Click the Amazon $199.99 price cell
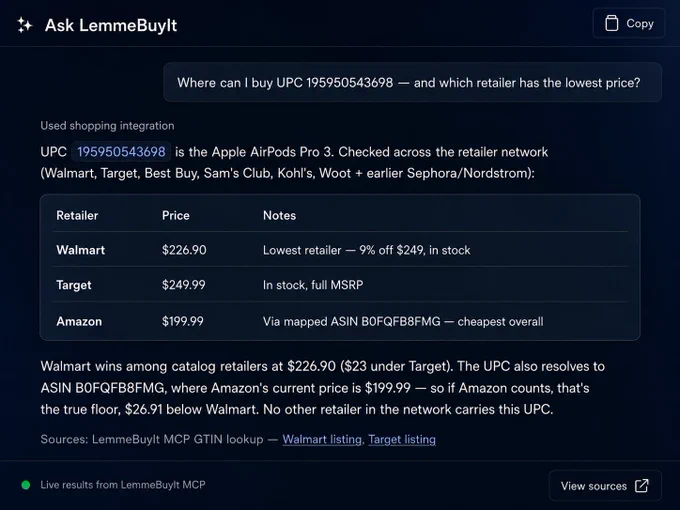This screenshot has width=680, height=510. pyautogui.click(x=183, y=321)
